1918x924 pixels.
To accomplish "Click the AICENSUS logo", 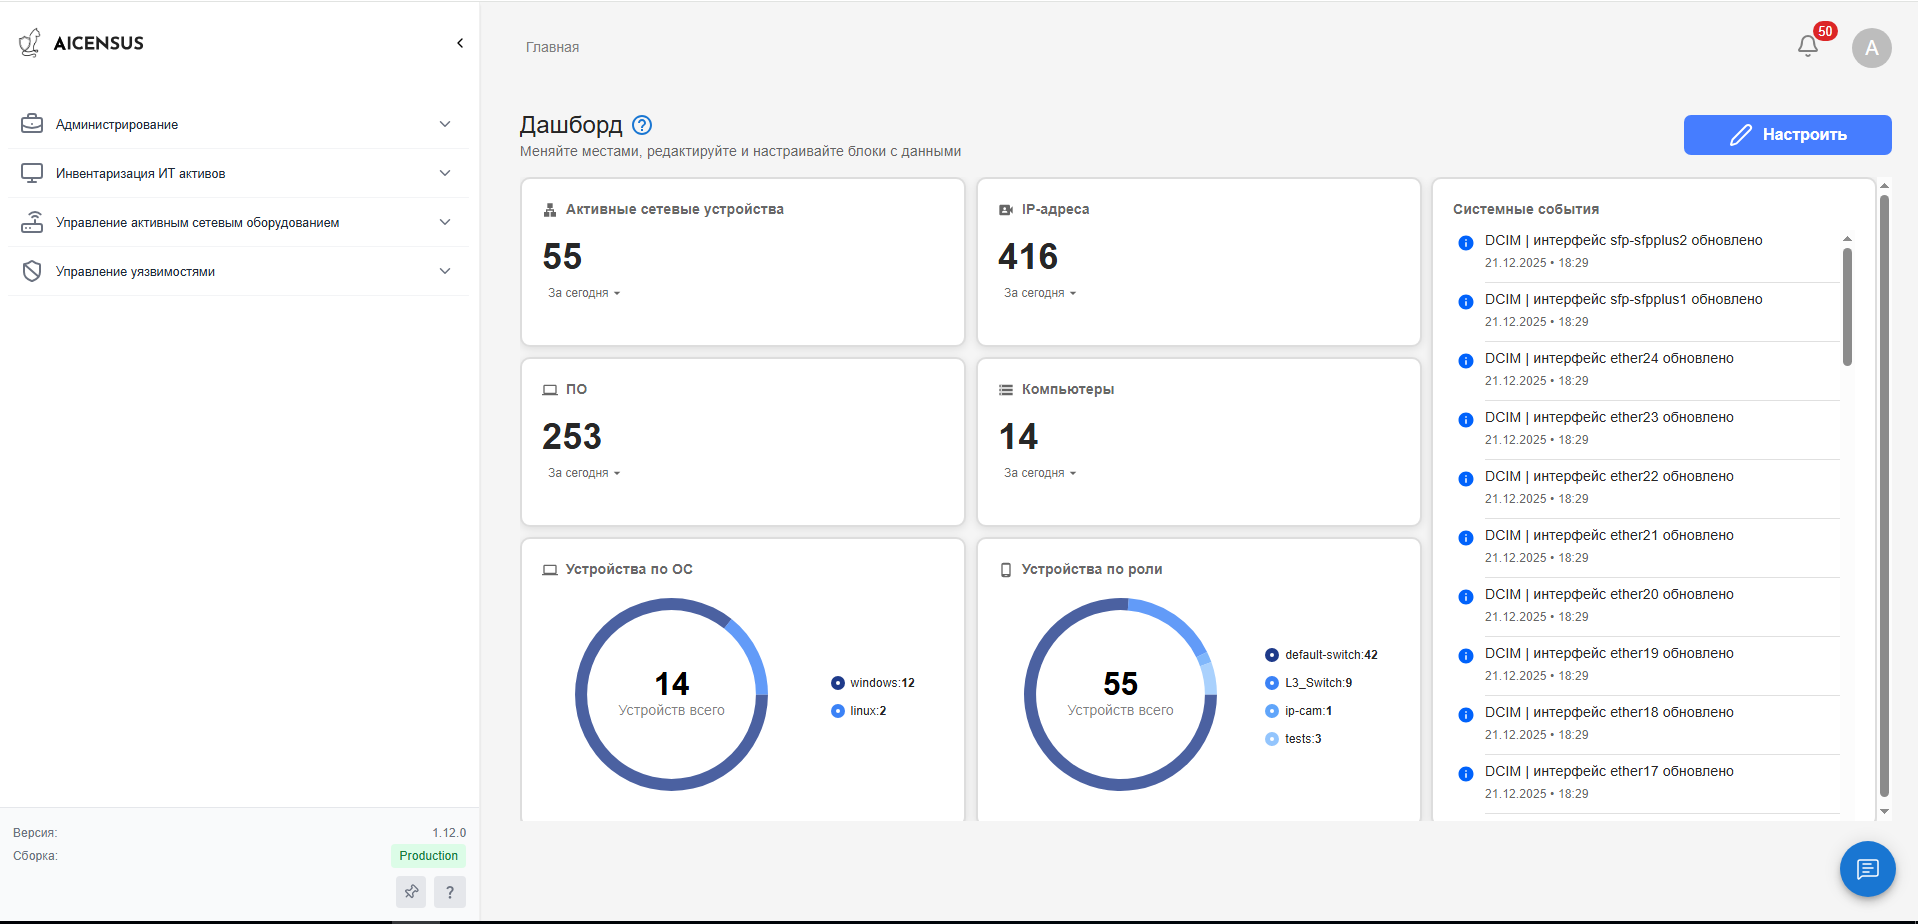I will click(x=82, y=43).
